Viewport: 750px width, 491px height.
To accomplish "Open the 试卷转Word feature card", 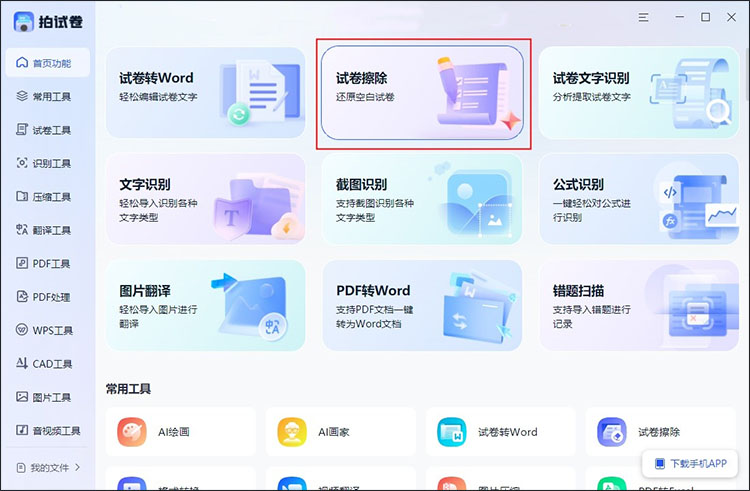I will (x=205, y=93).
